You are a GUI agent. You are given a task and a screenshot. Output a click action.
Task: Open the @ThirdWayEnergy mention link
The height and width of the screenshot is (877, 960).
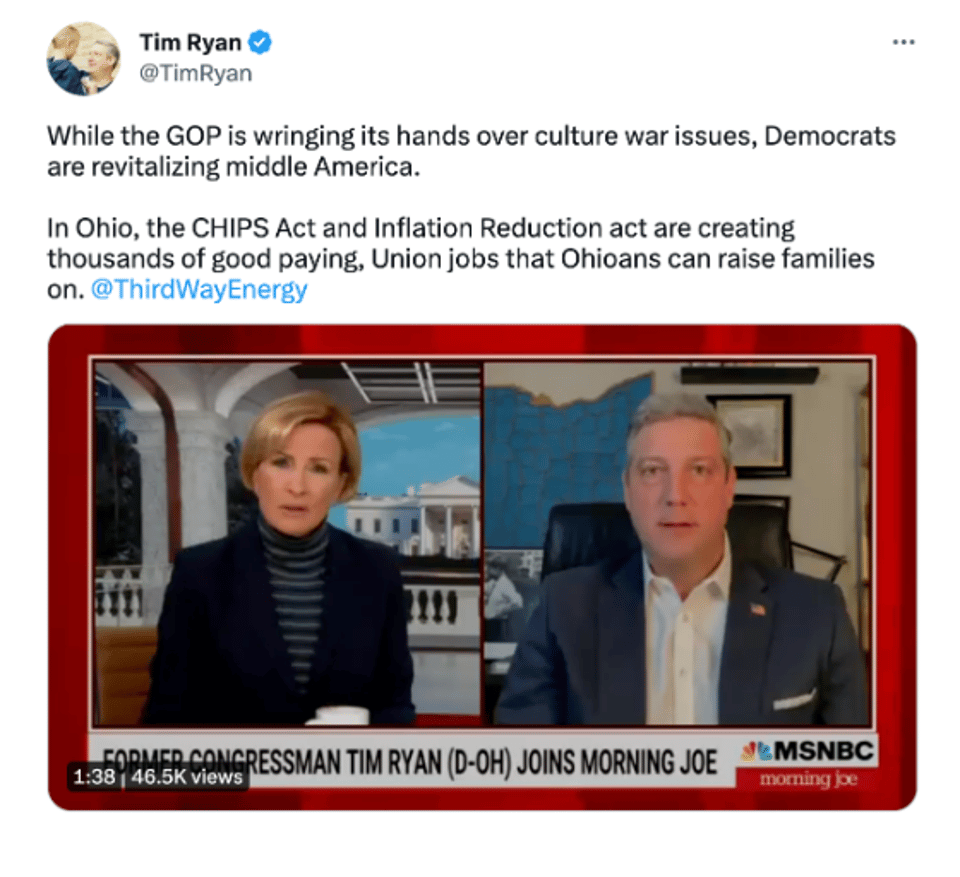[x=199, y=289]
